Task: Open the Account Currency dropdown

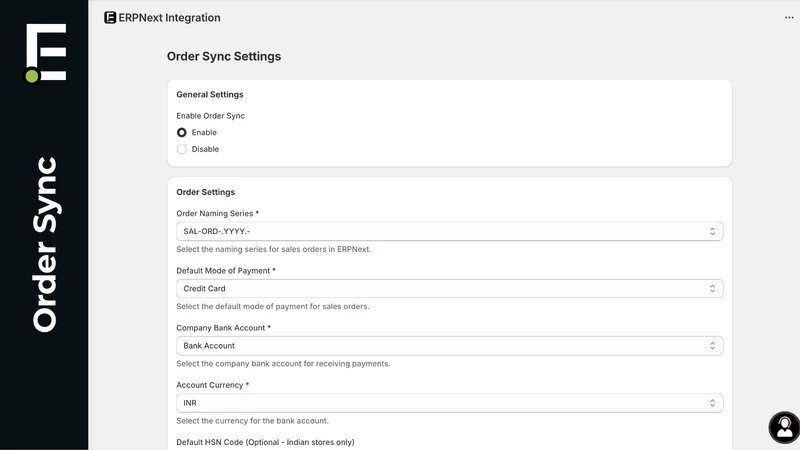Action: coord(449,403)
